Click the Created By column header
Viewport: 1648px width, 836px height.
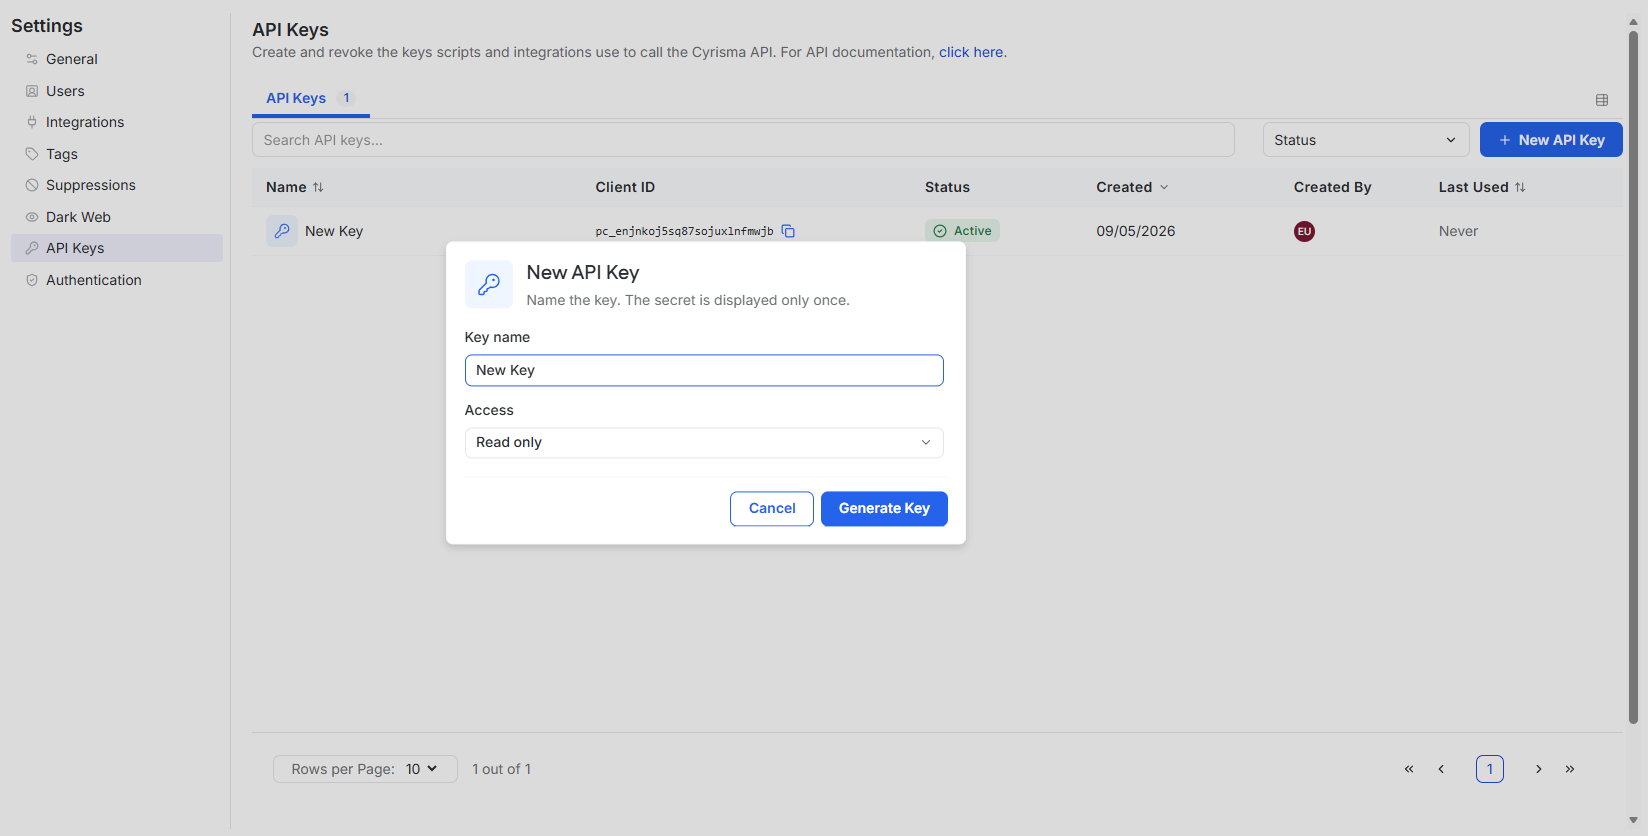click(1332, 187)
